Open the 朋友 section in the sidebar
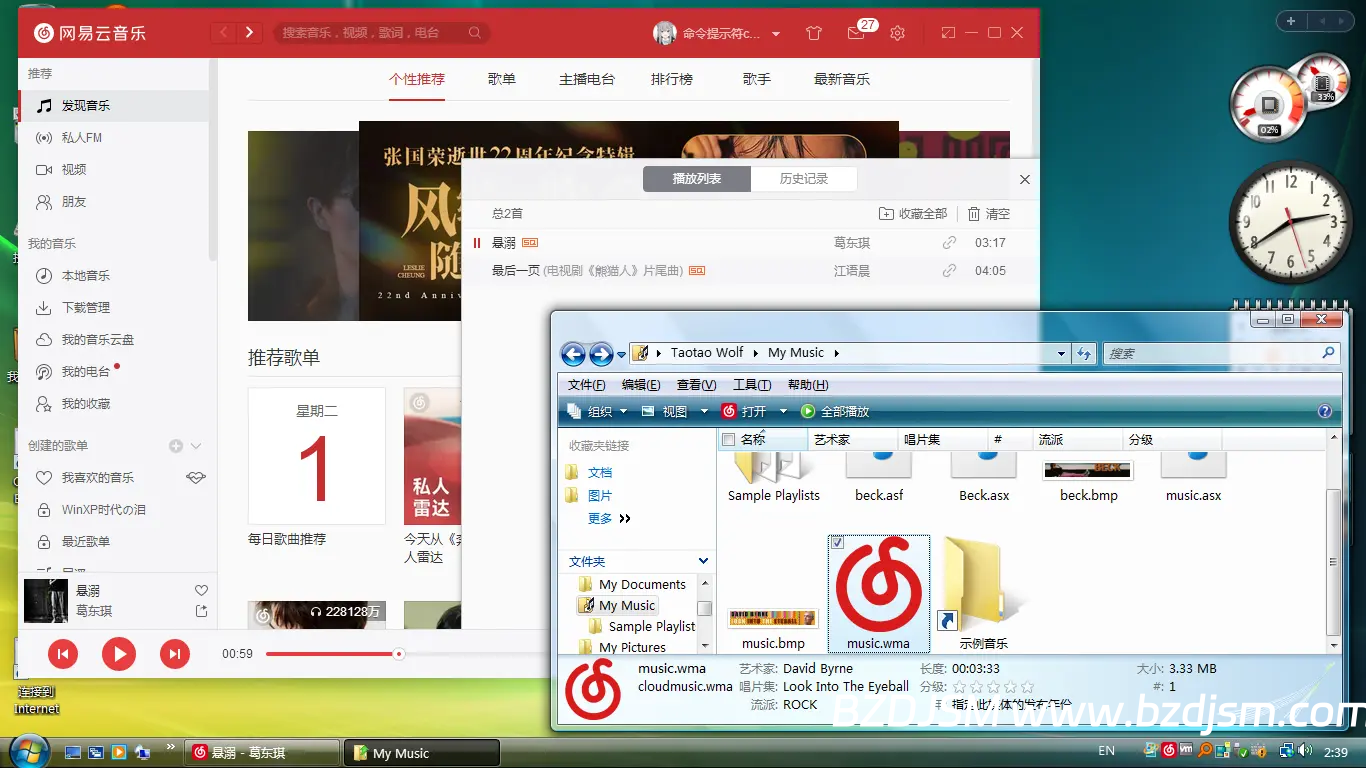The height and width of the screenshot is (768, 1366). tap(113, 201)
